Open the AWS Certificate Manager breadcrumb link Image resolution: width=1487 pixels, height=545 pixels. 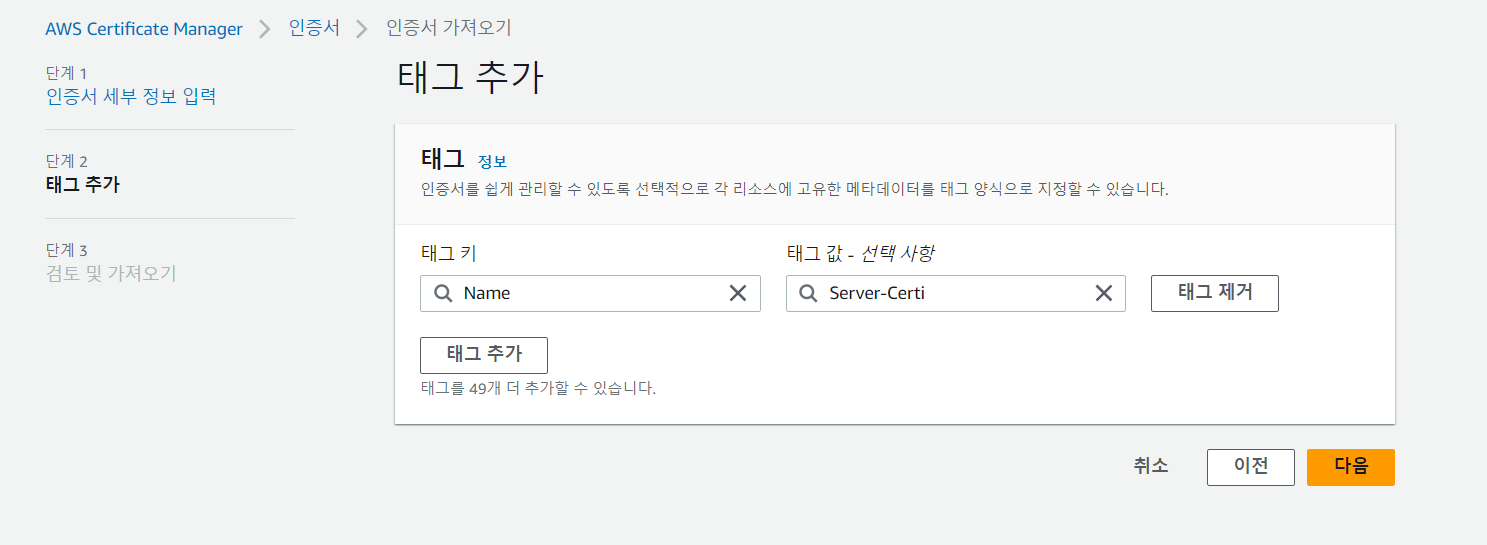[x=144, y=29]
